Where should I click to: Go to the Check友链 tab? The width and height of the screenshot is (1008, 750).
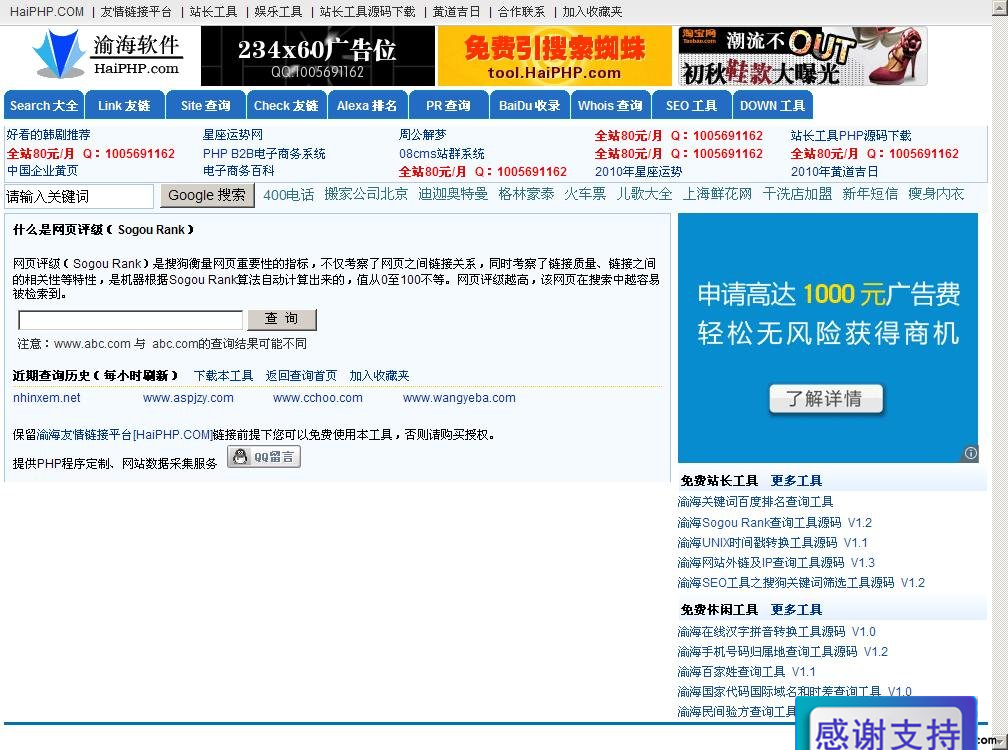tap(286, 105)
